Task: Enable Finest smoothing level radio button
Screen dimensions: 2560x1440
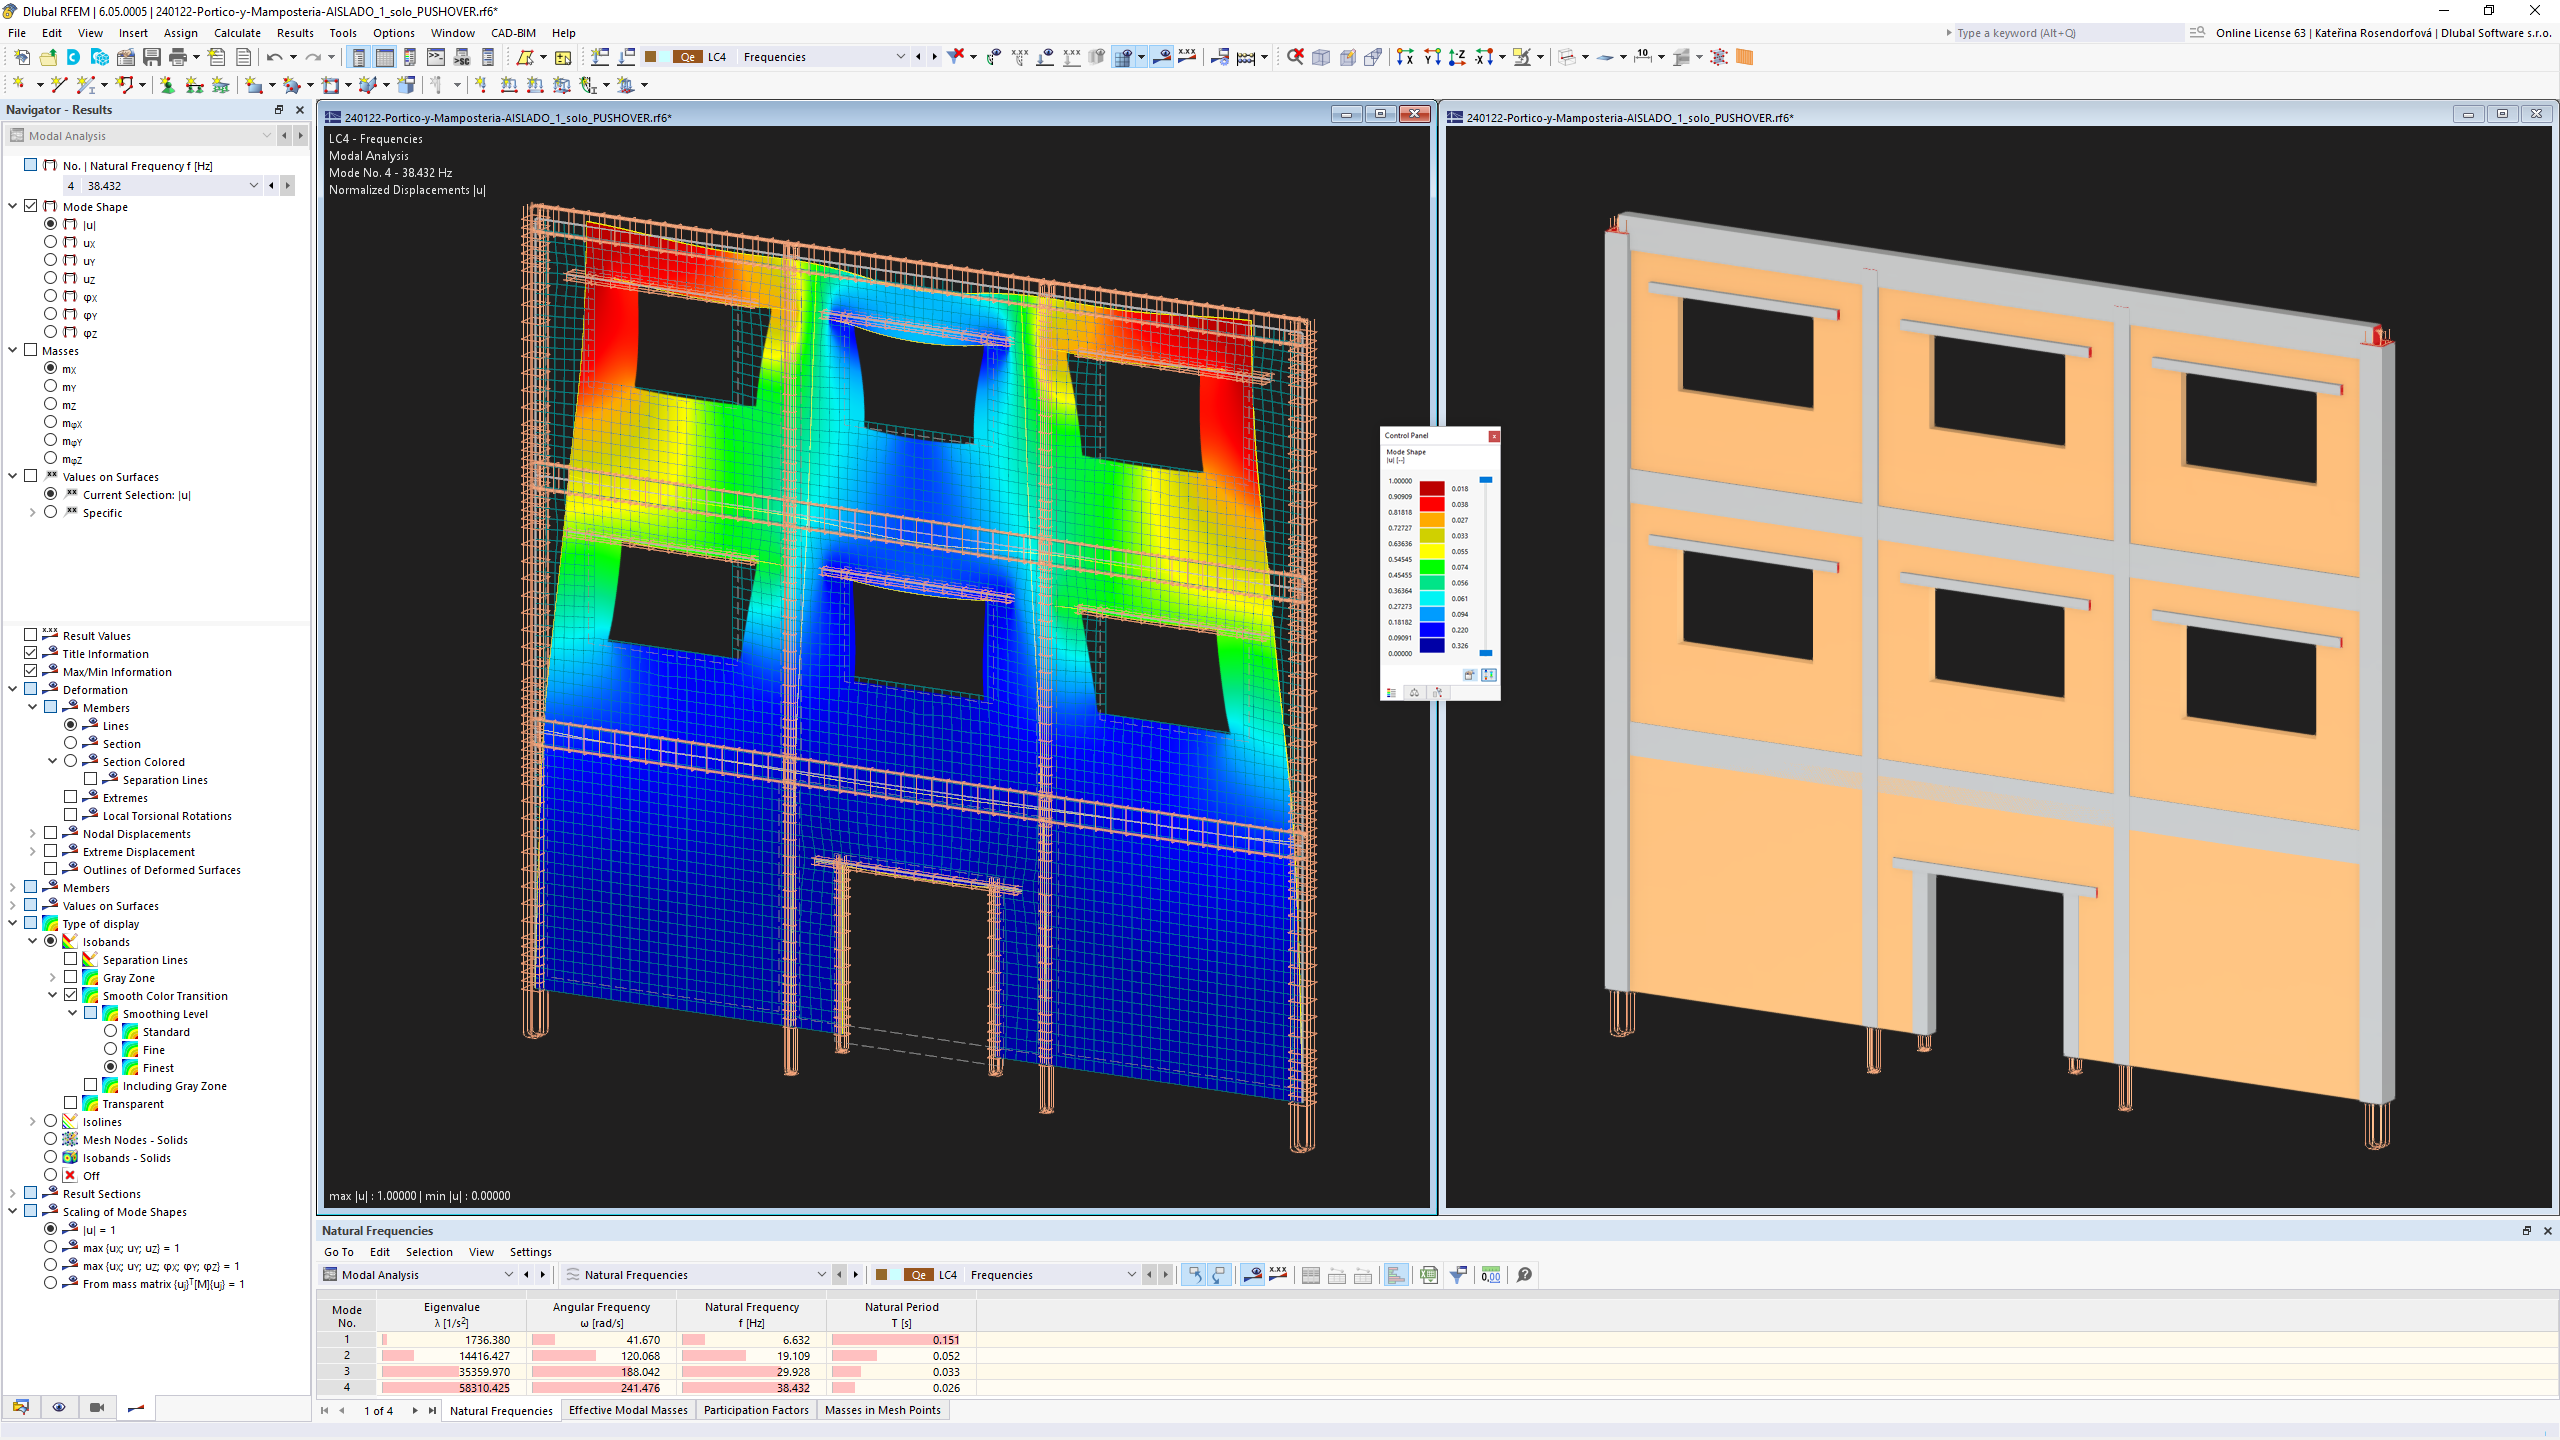Action: [111, 1067]
